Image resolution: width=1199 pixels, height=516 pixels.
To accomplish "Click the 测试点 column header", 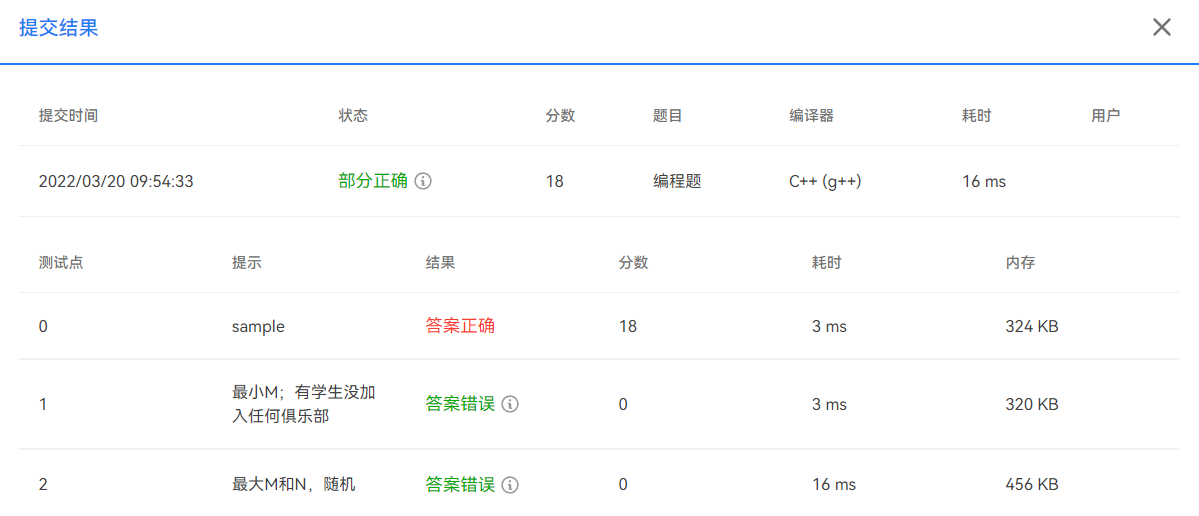I will click(60, 263).
